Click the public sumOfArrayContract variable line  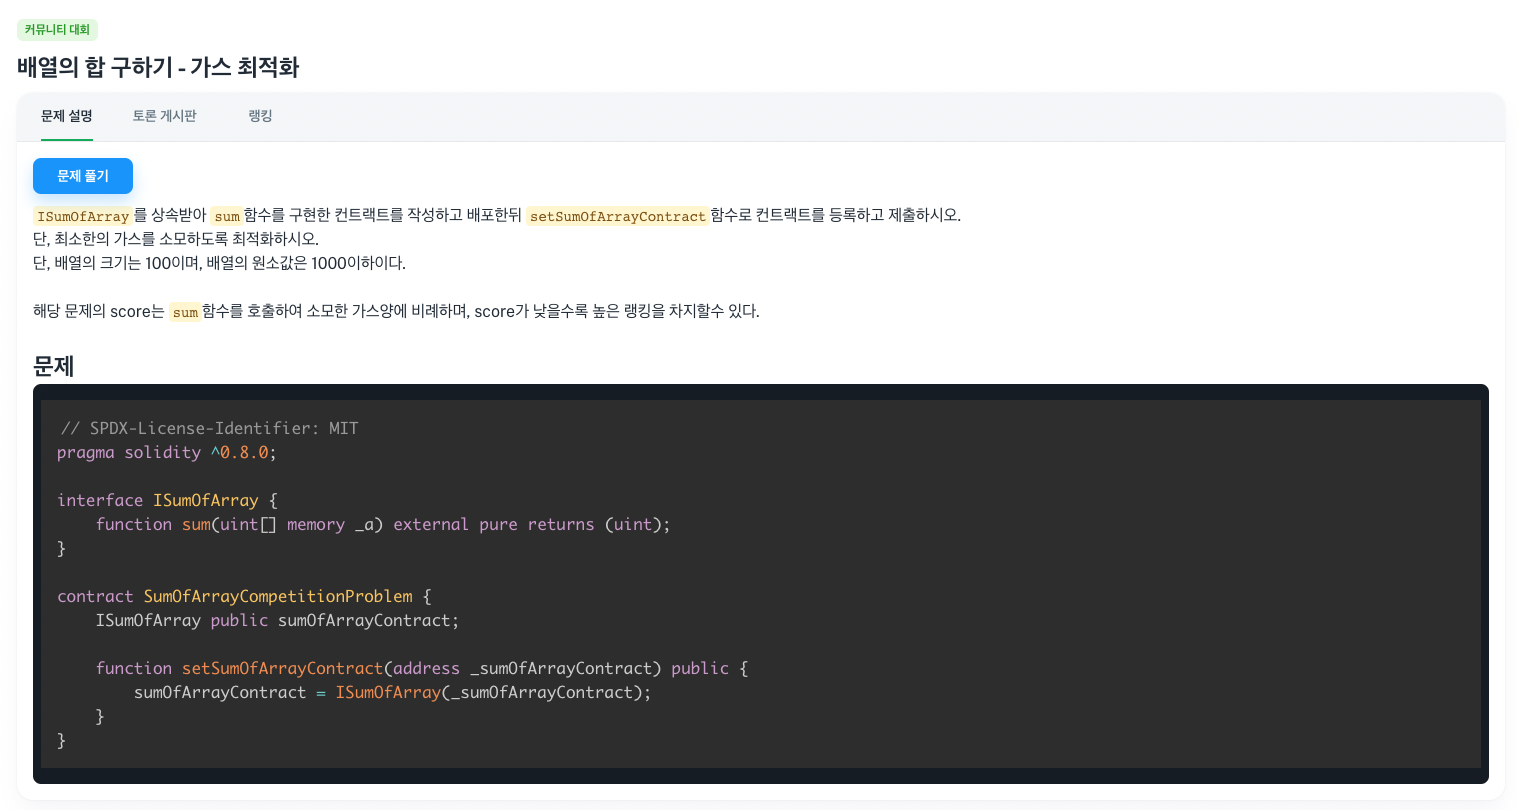pyautogui.click(x=277, y=620)
